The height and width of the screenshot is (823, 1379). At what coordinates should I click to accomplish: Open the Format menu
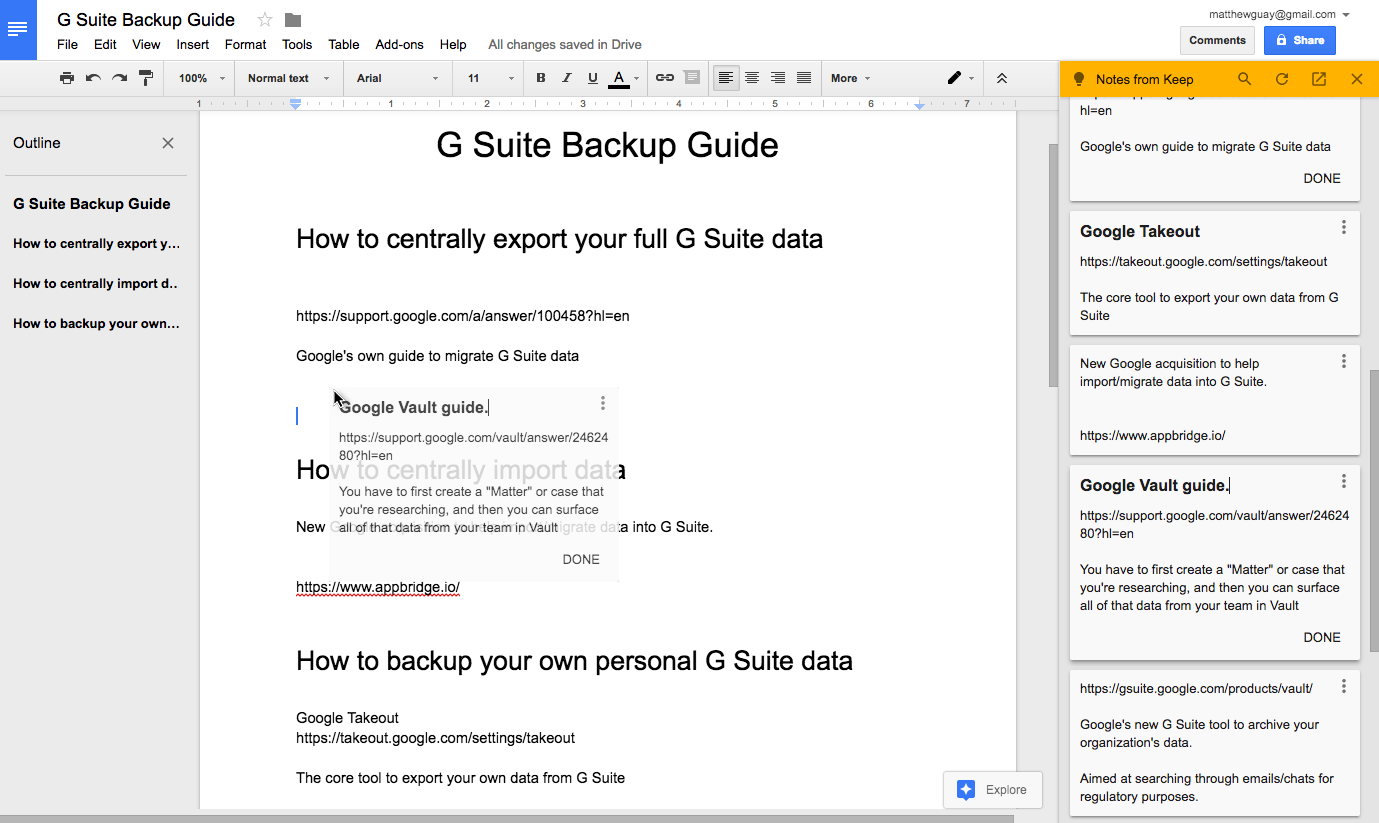pos(245,44)
